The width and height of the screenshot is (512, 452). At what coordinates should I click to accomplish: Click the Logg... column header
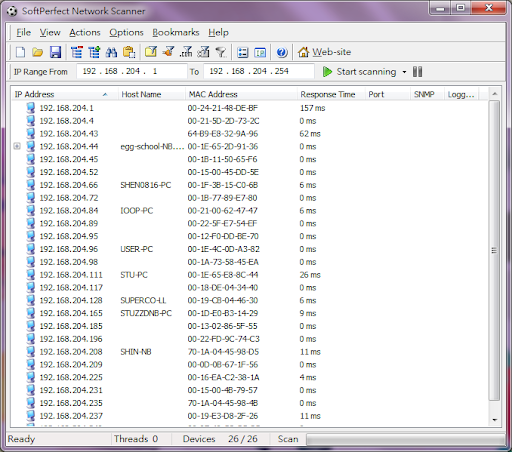(x=461, y=95)
